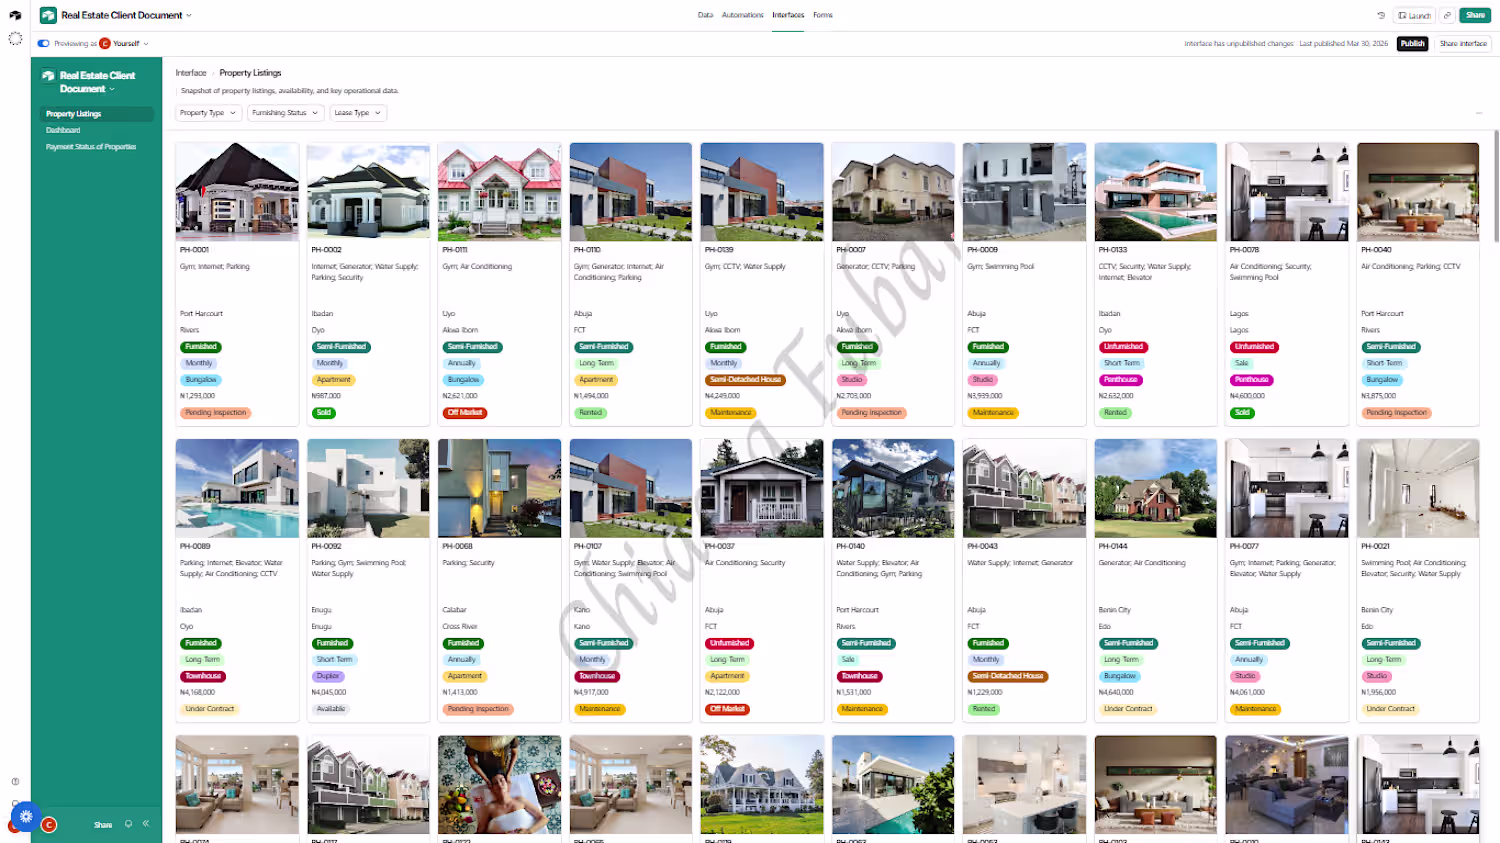This screenshot has width=1500, height=843.
Task: Open the help question-mark icon
Action: coord(15,782)
